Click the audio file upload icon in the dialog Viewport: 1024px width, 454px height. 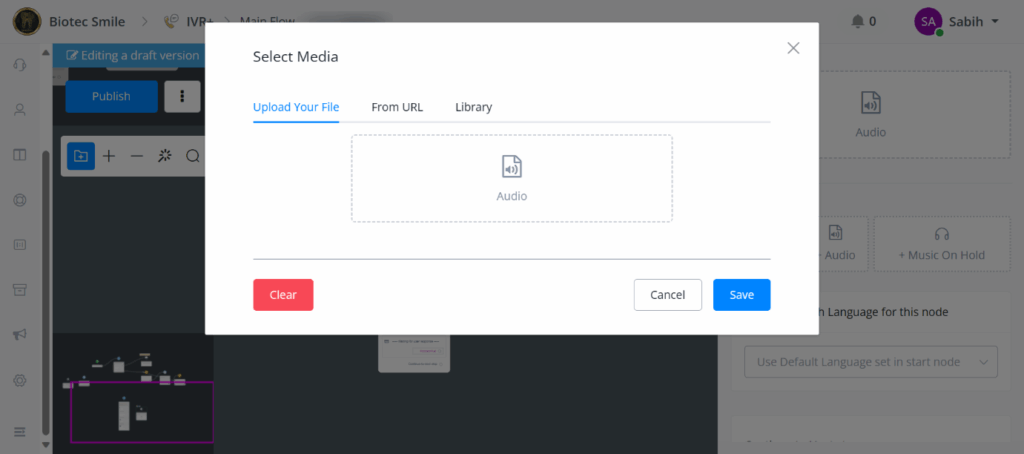coord(511,167)
